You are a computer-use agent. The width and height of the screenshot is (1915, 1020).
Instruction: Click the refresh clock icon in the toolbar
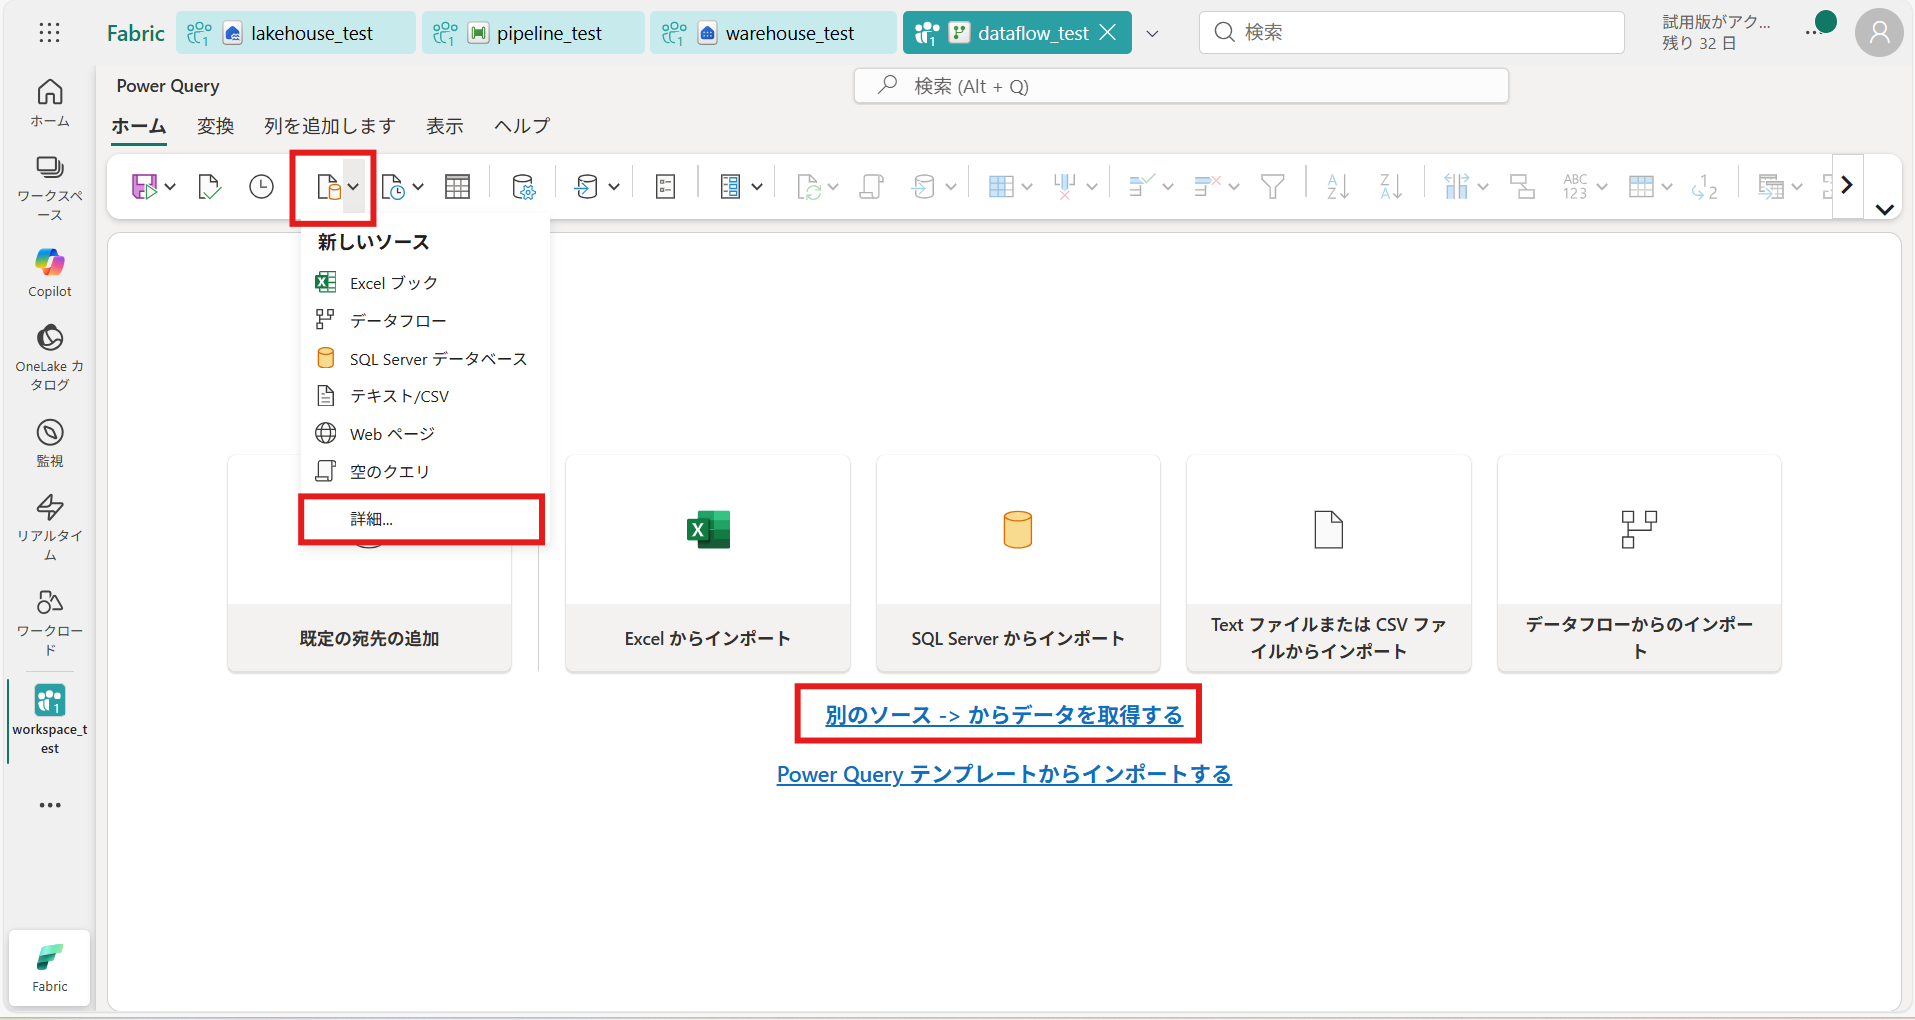[261, 187]
